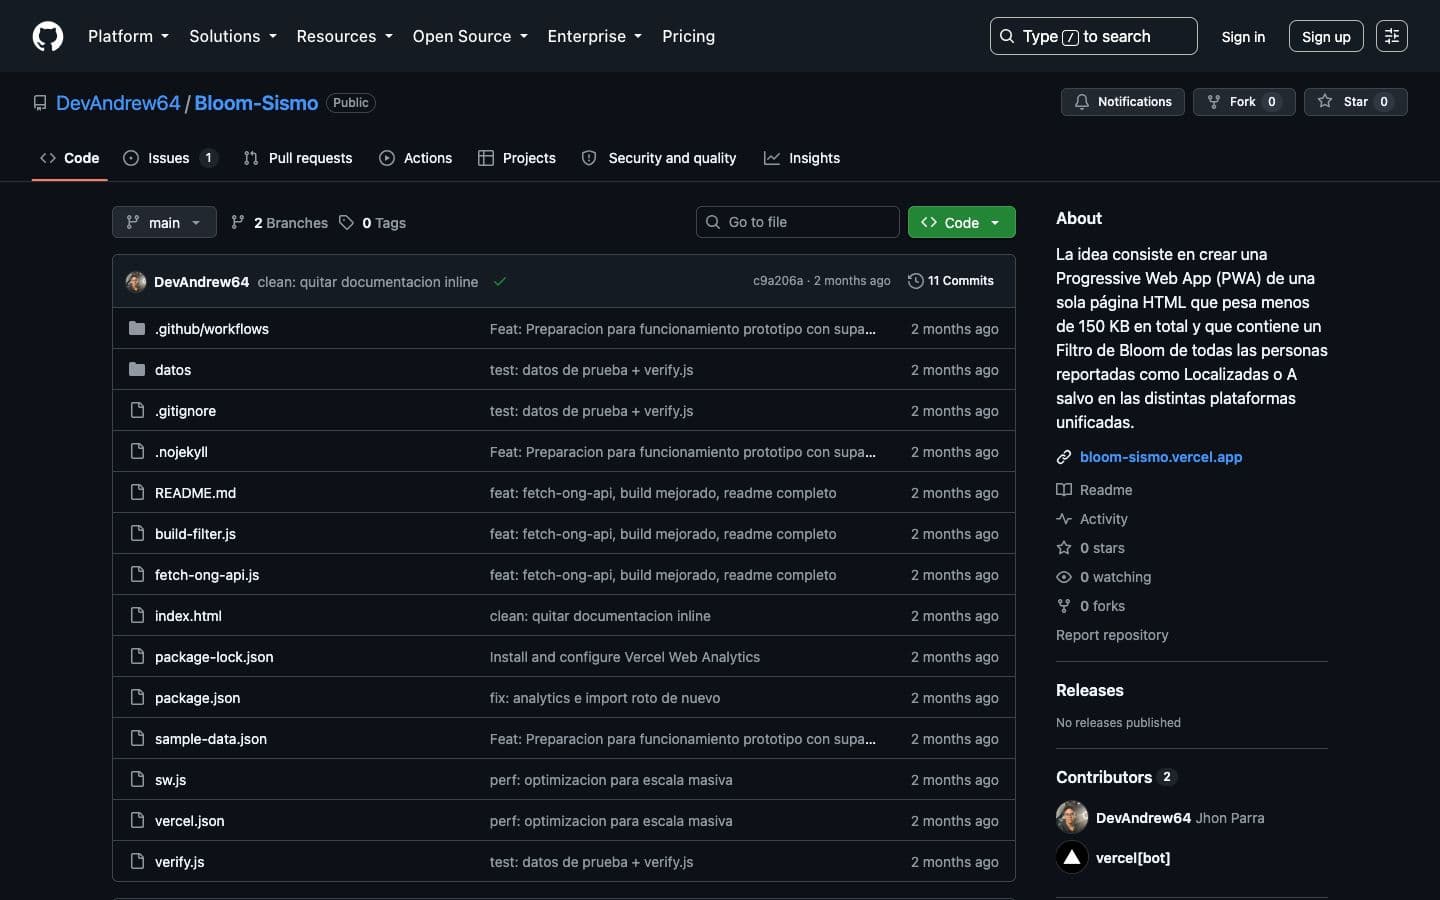
Task: Click the Sign up button
Action: tap(1326, 36)
